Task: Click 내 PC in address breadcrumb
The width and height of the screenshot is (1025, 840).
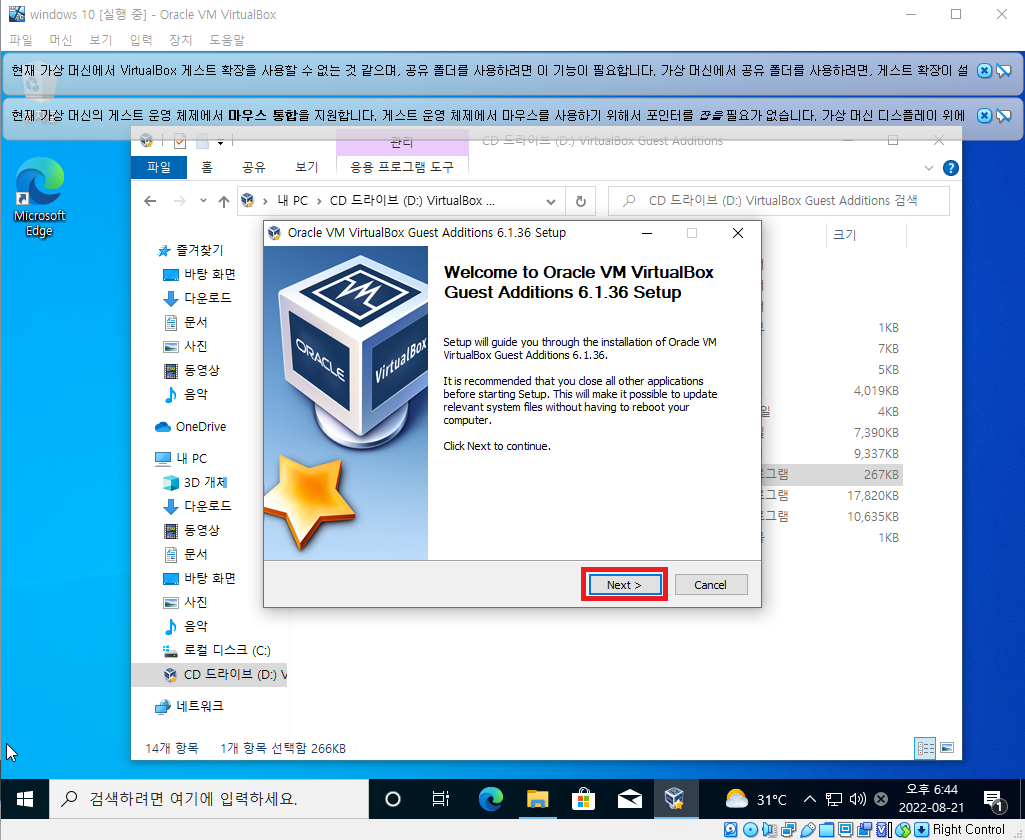Action: (292, 201)
